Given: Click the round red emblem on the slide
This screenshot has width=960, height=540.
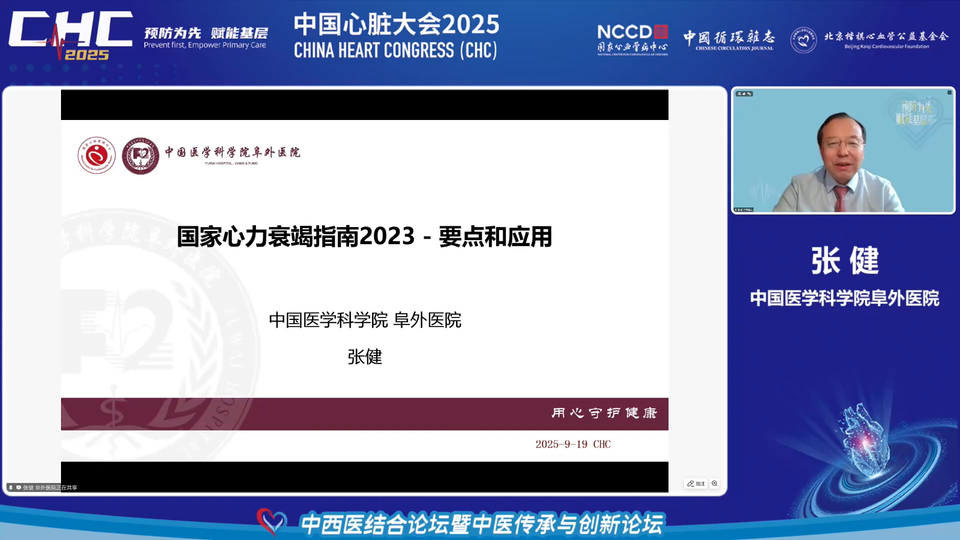Looking at the screenshot, I should pyautogui.click(x=96, y=156).
